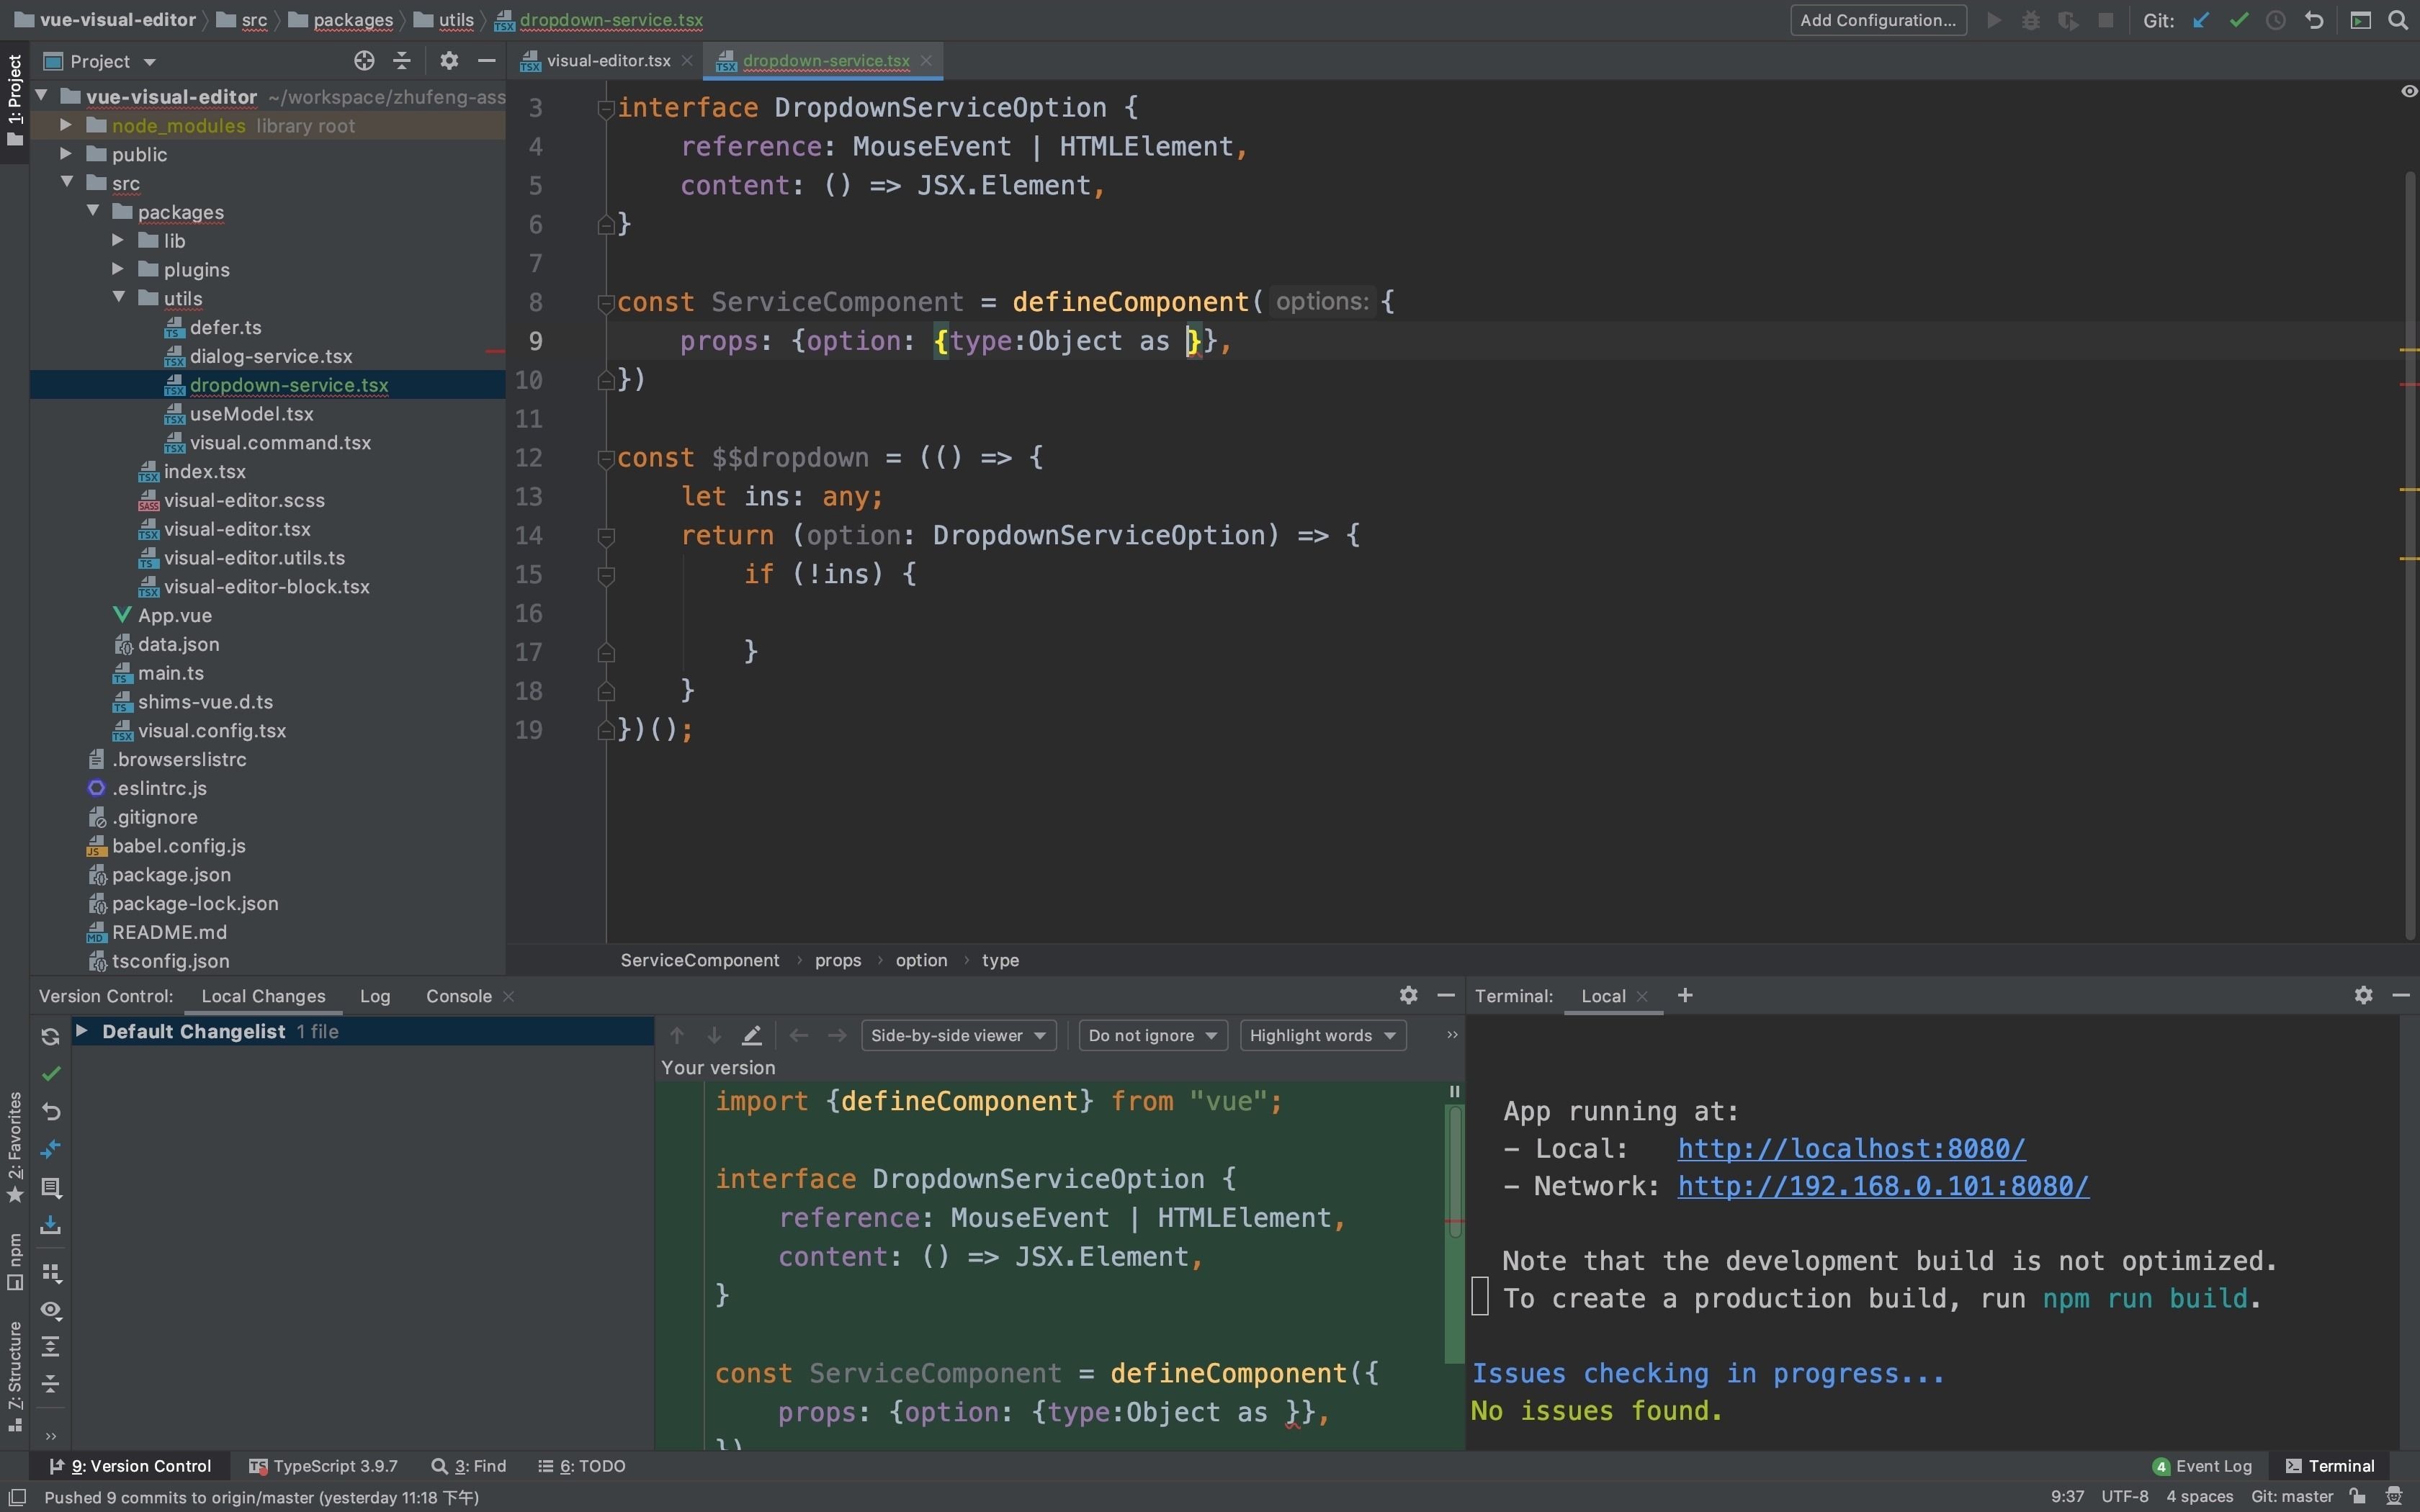
Task: Click the Git update project blue arrow
Action: click(2200, 20)
